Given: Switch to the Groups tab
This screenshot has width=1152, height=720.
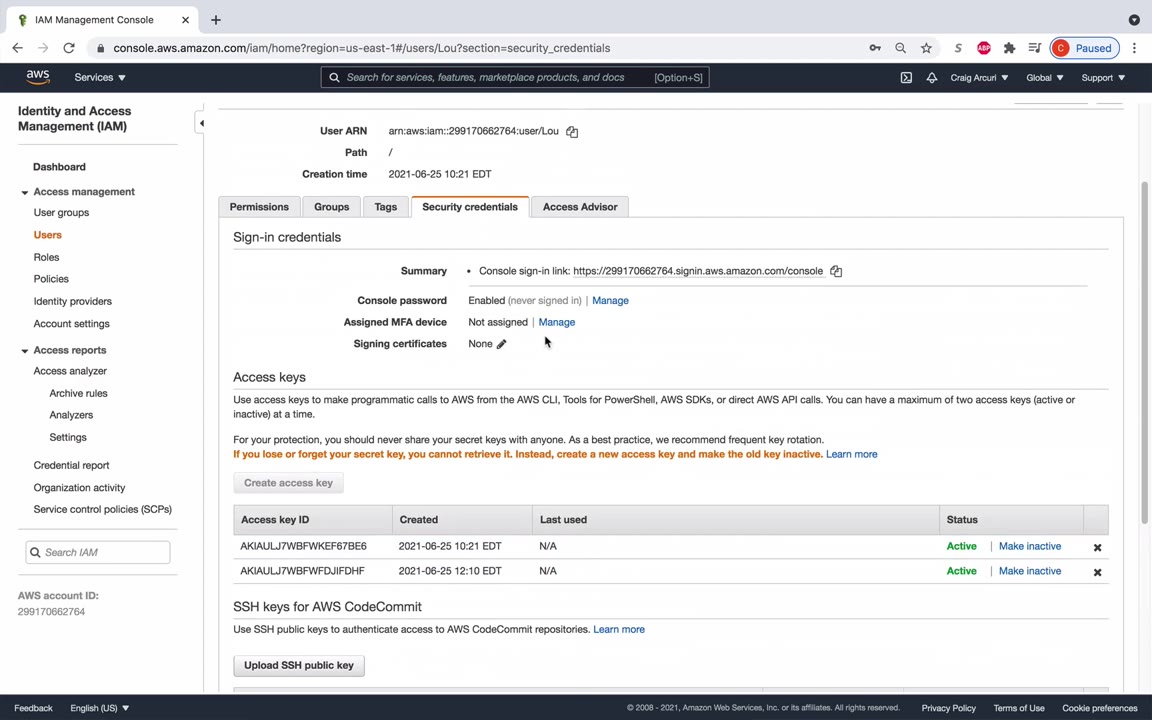Looking at the screenshot, I should (331, 207).
